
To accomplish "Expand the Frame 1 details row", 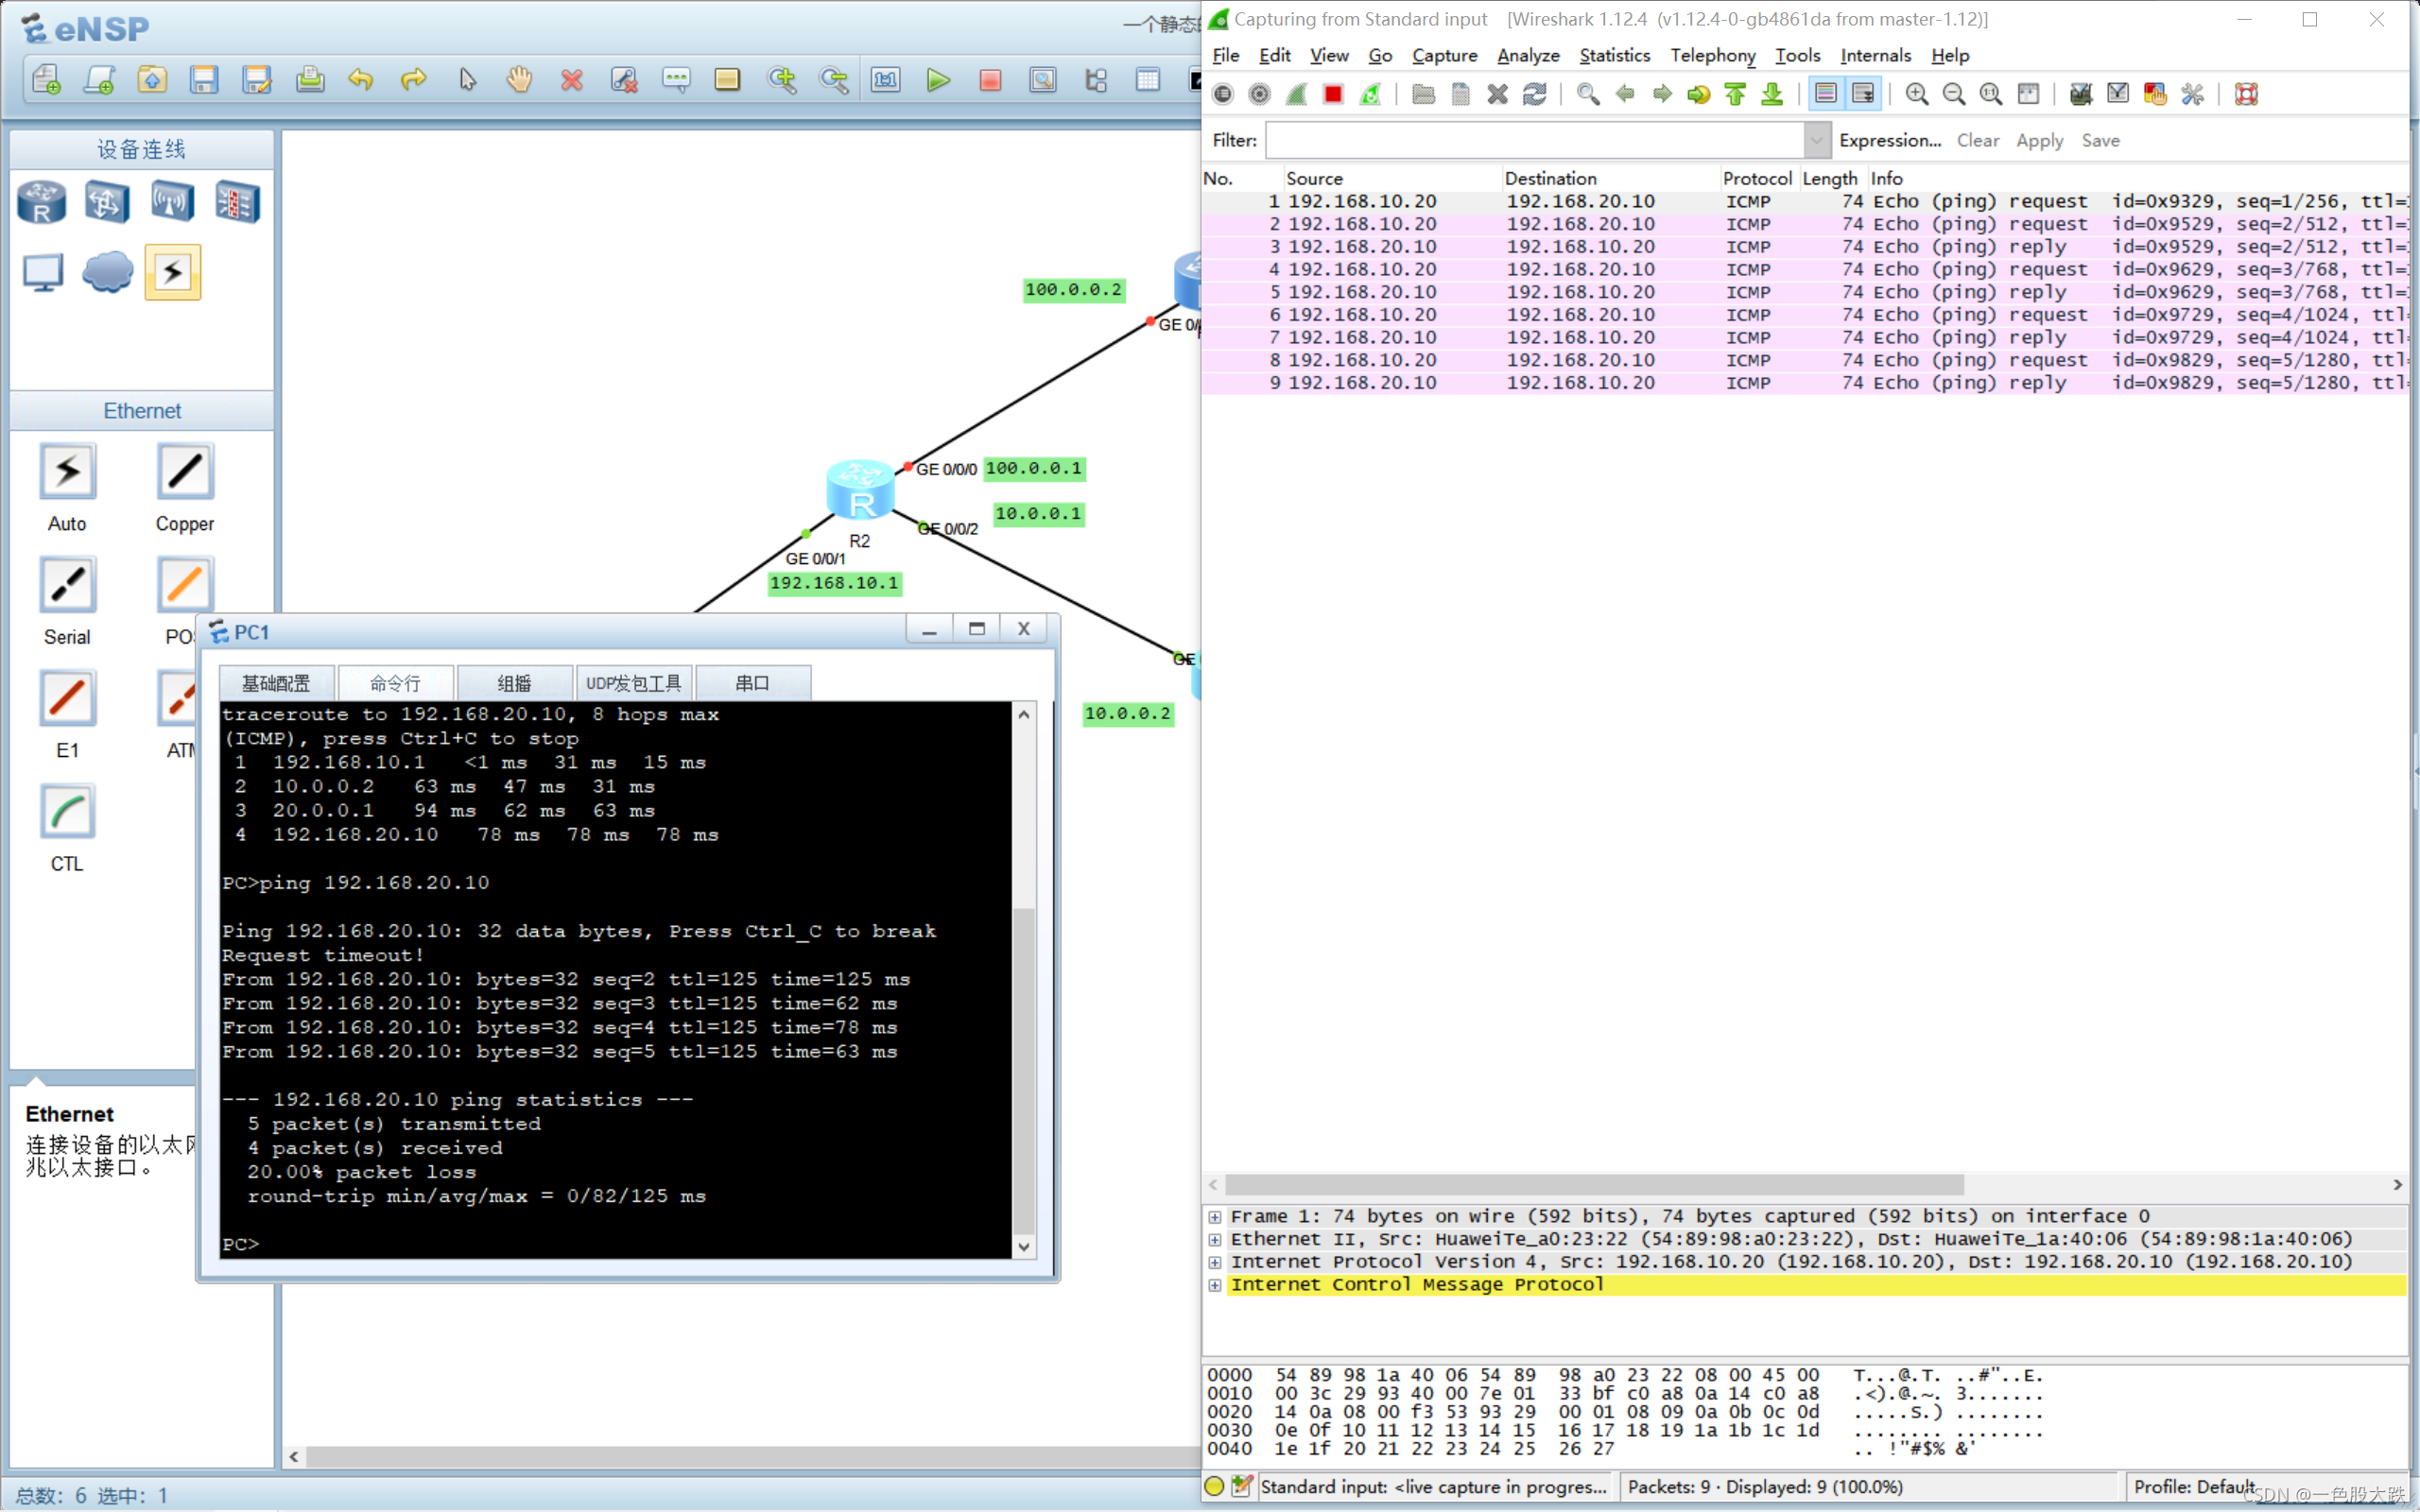I will [1214, 1217].
